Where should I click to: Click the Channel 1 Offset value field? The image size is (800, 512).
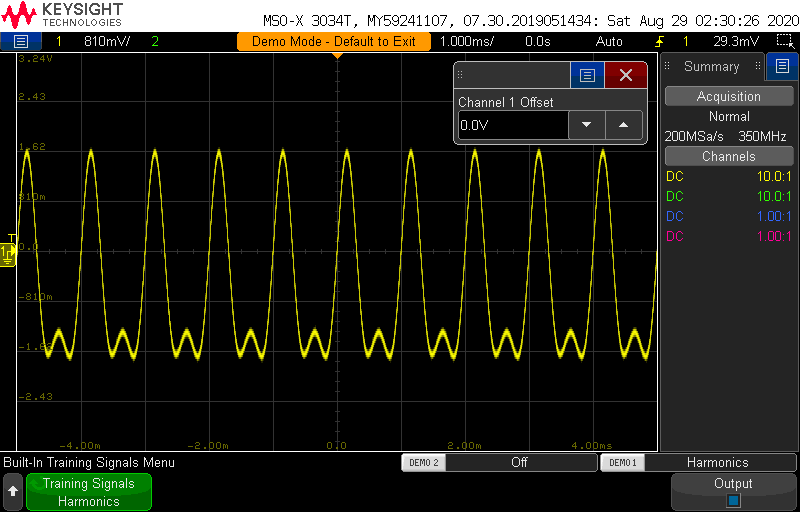[513, 125]
